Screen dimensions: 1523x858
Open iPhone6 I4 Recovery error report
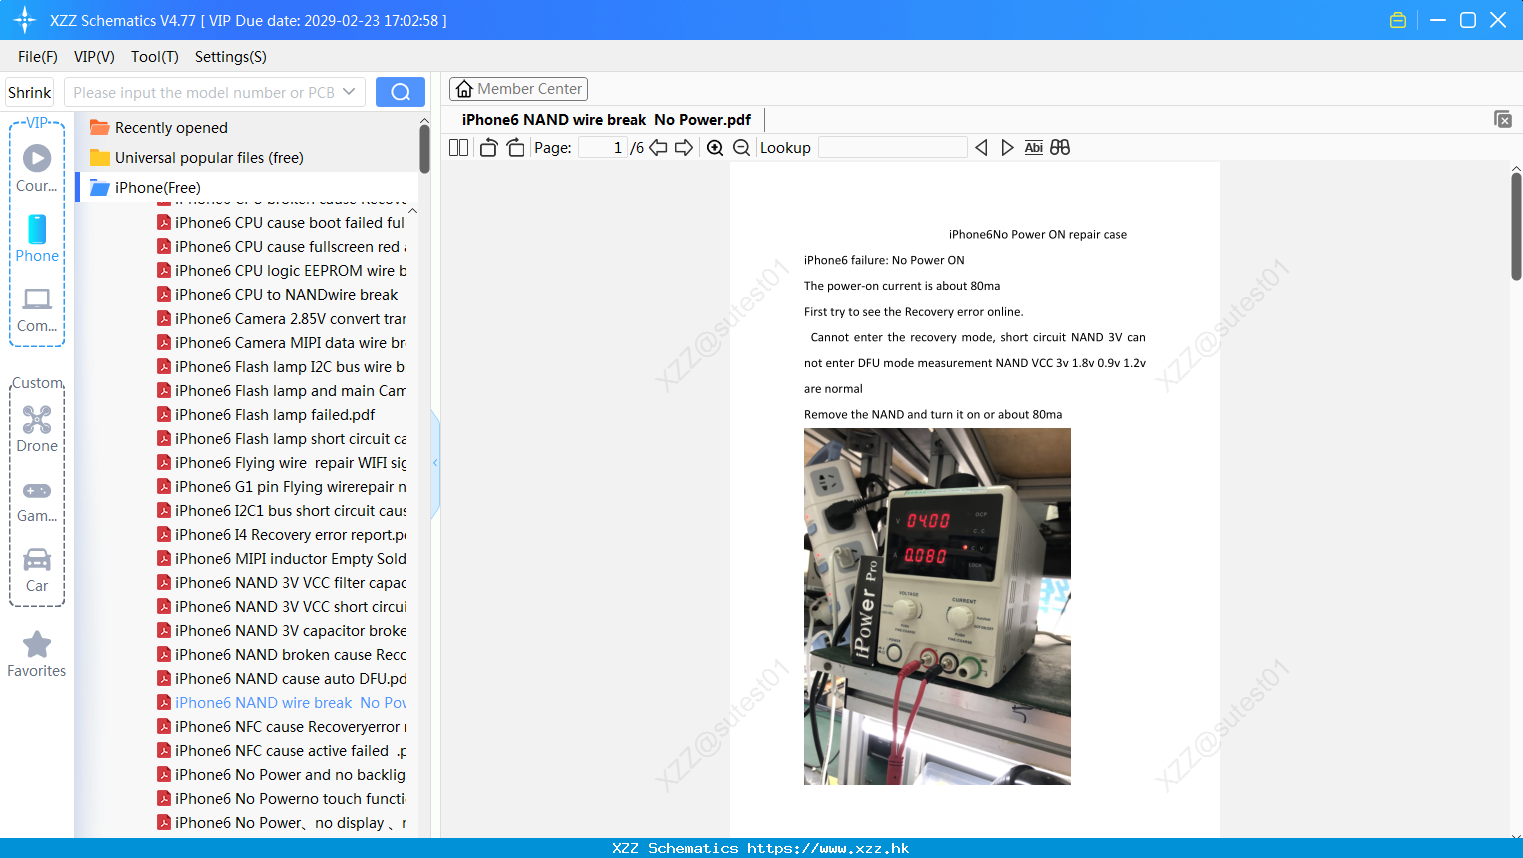coord(281,534)
